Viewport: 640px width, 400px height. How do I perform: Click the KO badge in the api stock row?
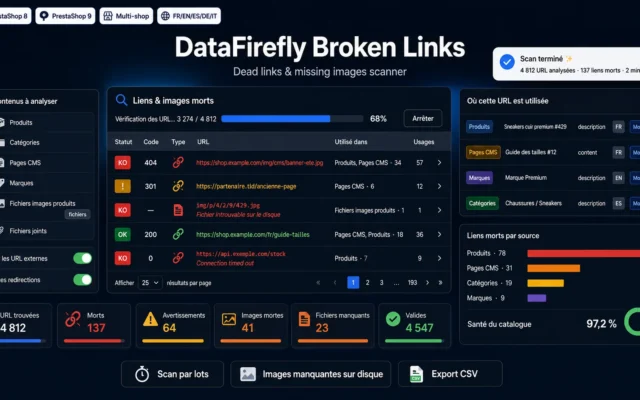122,258
